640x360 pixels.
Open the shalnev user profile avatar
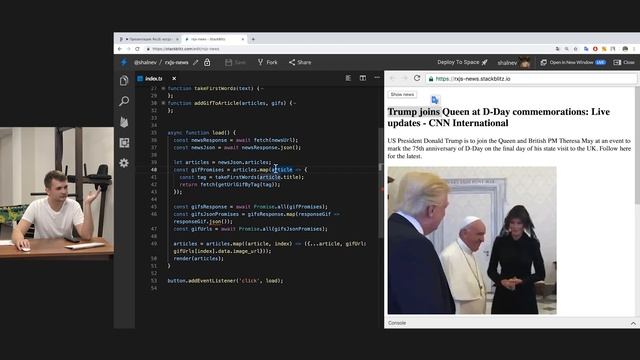pyautogui.click(x=525, y=62)
